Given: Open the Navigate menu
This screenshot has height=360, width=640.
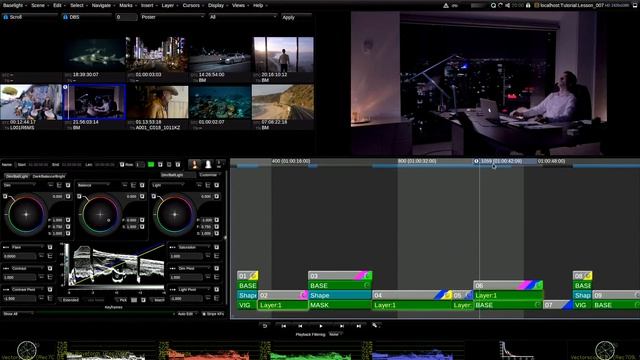Looking at the screenshot, I should click(x=103, y=5).
